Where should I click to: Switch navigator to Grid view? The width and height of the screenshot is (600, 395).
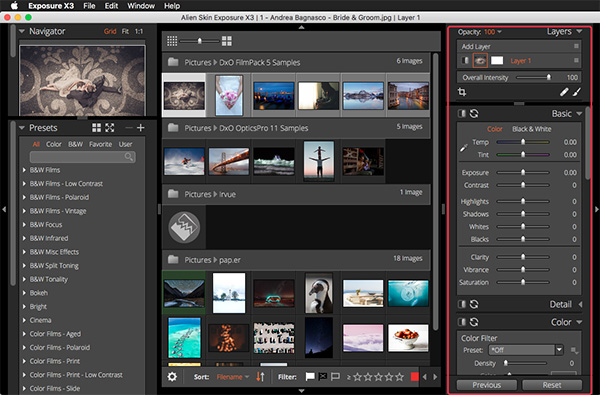[x=110, y=31]
